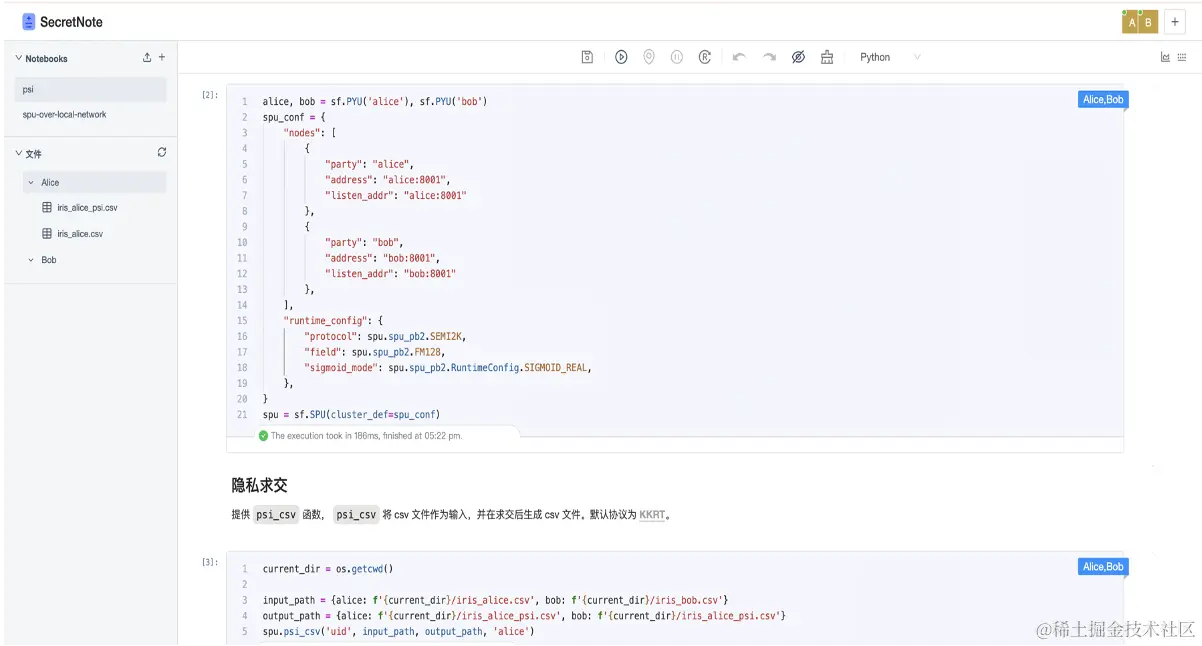The width and height of the screenshot is (1202, 646).
Task: Click the location pin icon in toolbar
Action: coord(649,57)
